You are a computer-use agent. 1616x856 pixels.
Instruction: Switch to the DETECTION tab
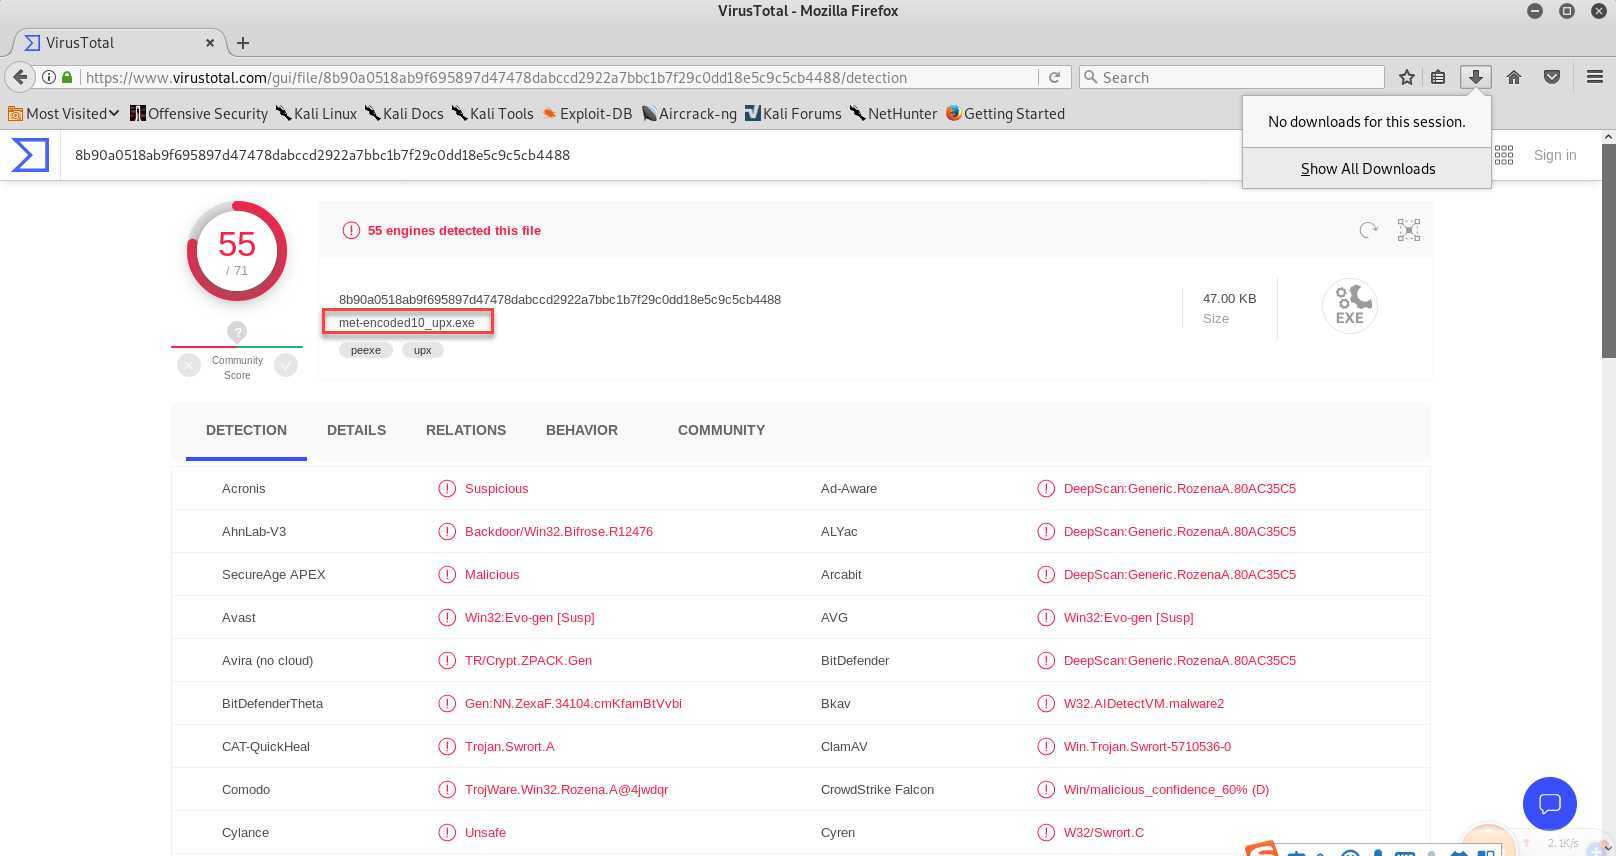[x=246, y=430]
